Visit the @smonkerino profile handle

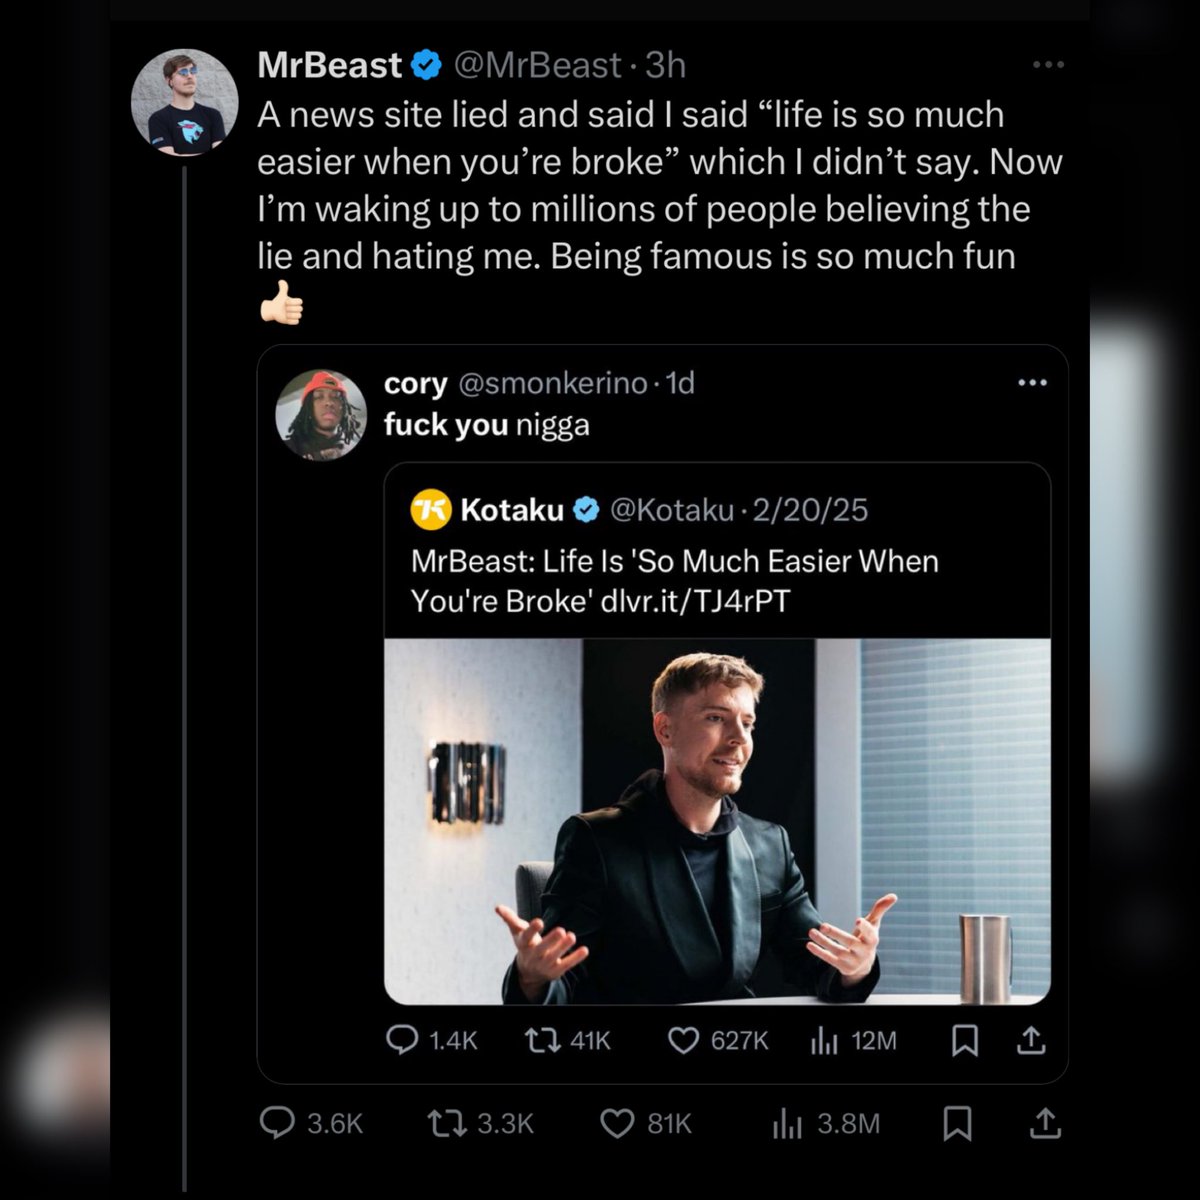pyautogui.click(x=553, y=383)
